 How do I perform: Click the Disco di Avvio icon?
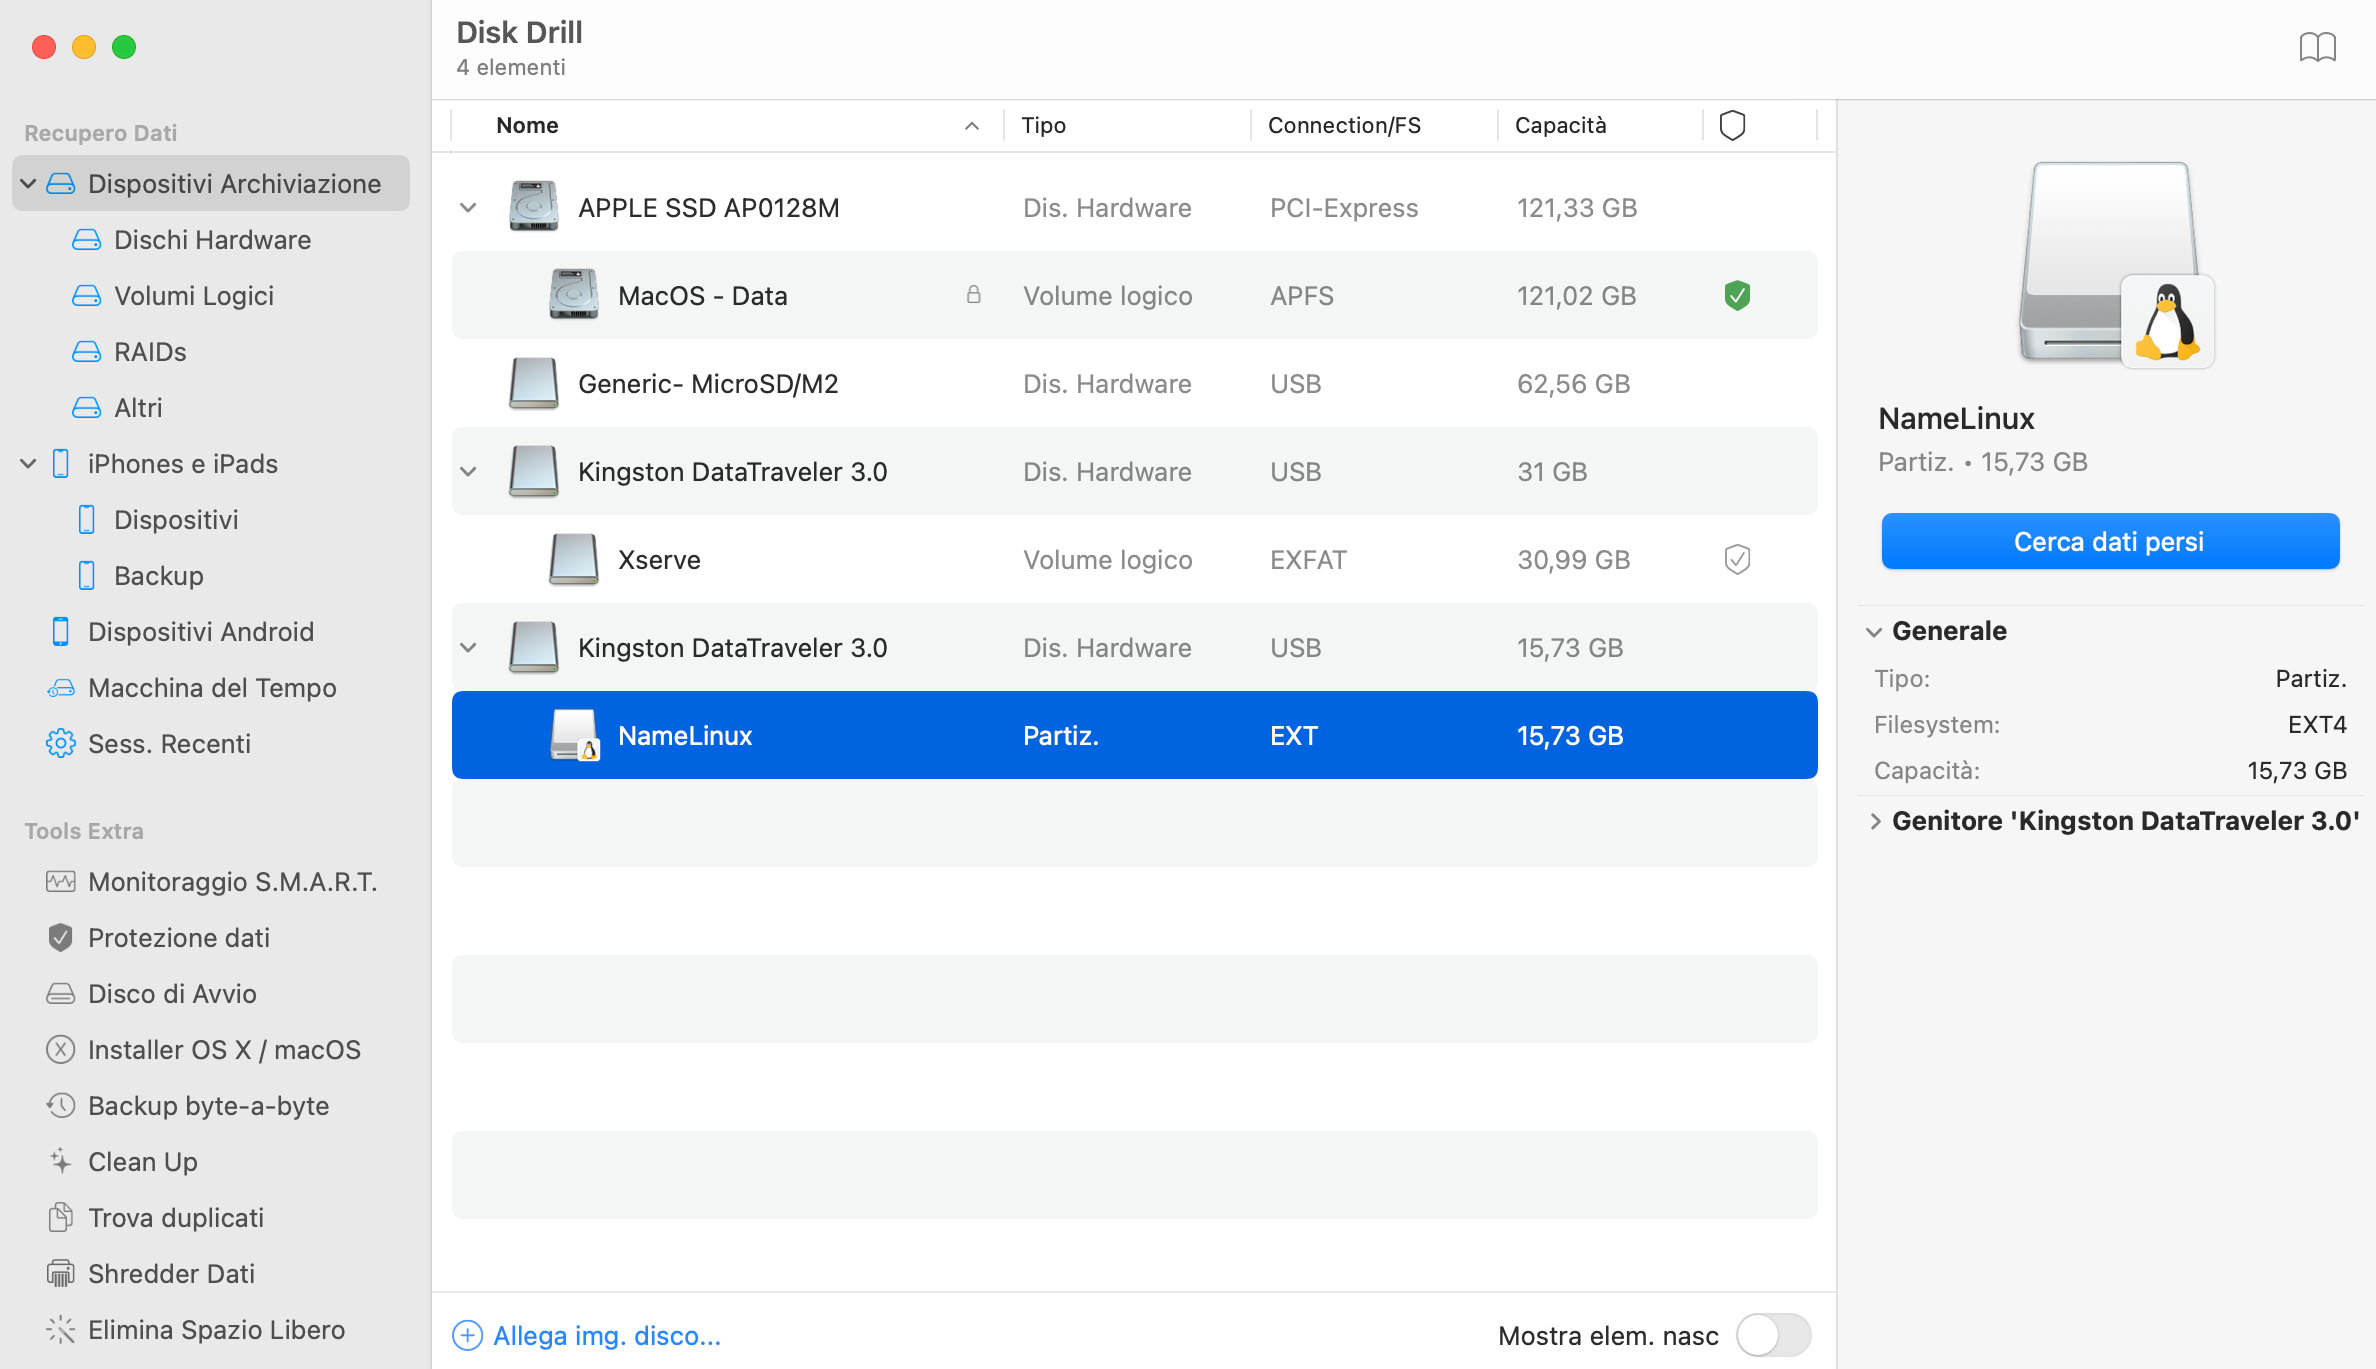[60, 994]
